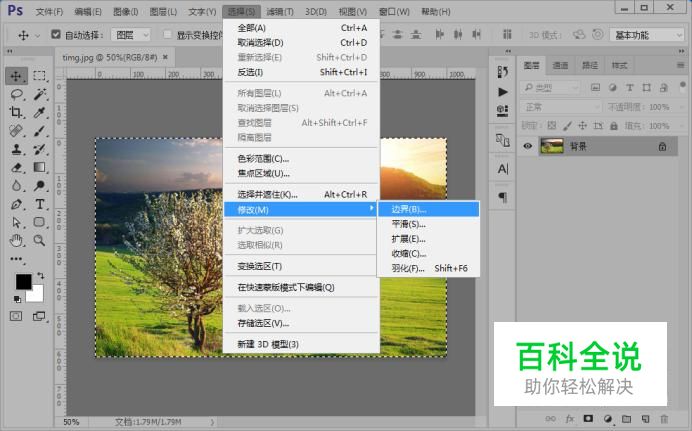Reset default foreground background colors
Screen dimensions: 692x431
pos(17,299)
